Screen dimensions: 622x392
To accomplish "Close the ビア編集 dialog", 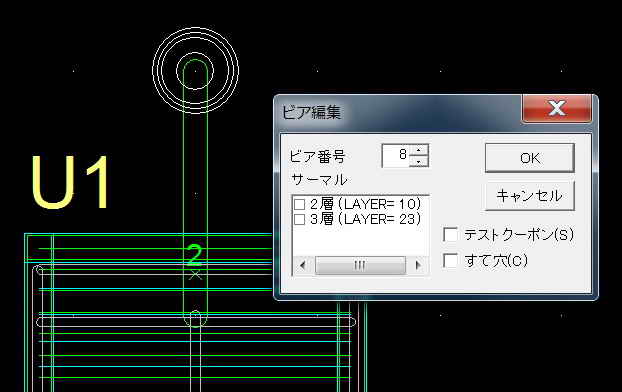I will [x=557, y=108].
